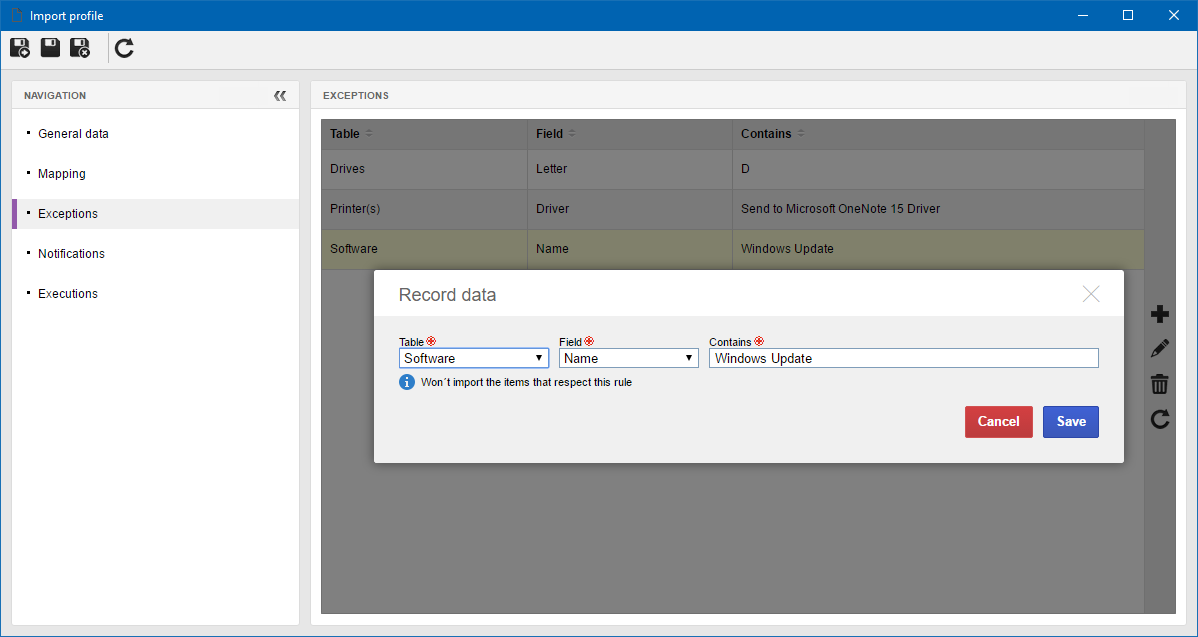1198x637 pixels.
Task: Collapse the Navigation panel with double chevron
Action: [280, 95]
